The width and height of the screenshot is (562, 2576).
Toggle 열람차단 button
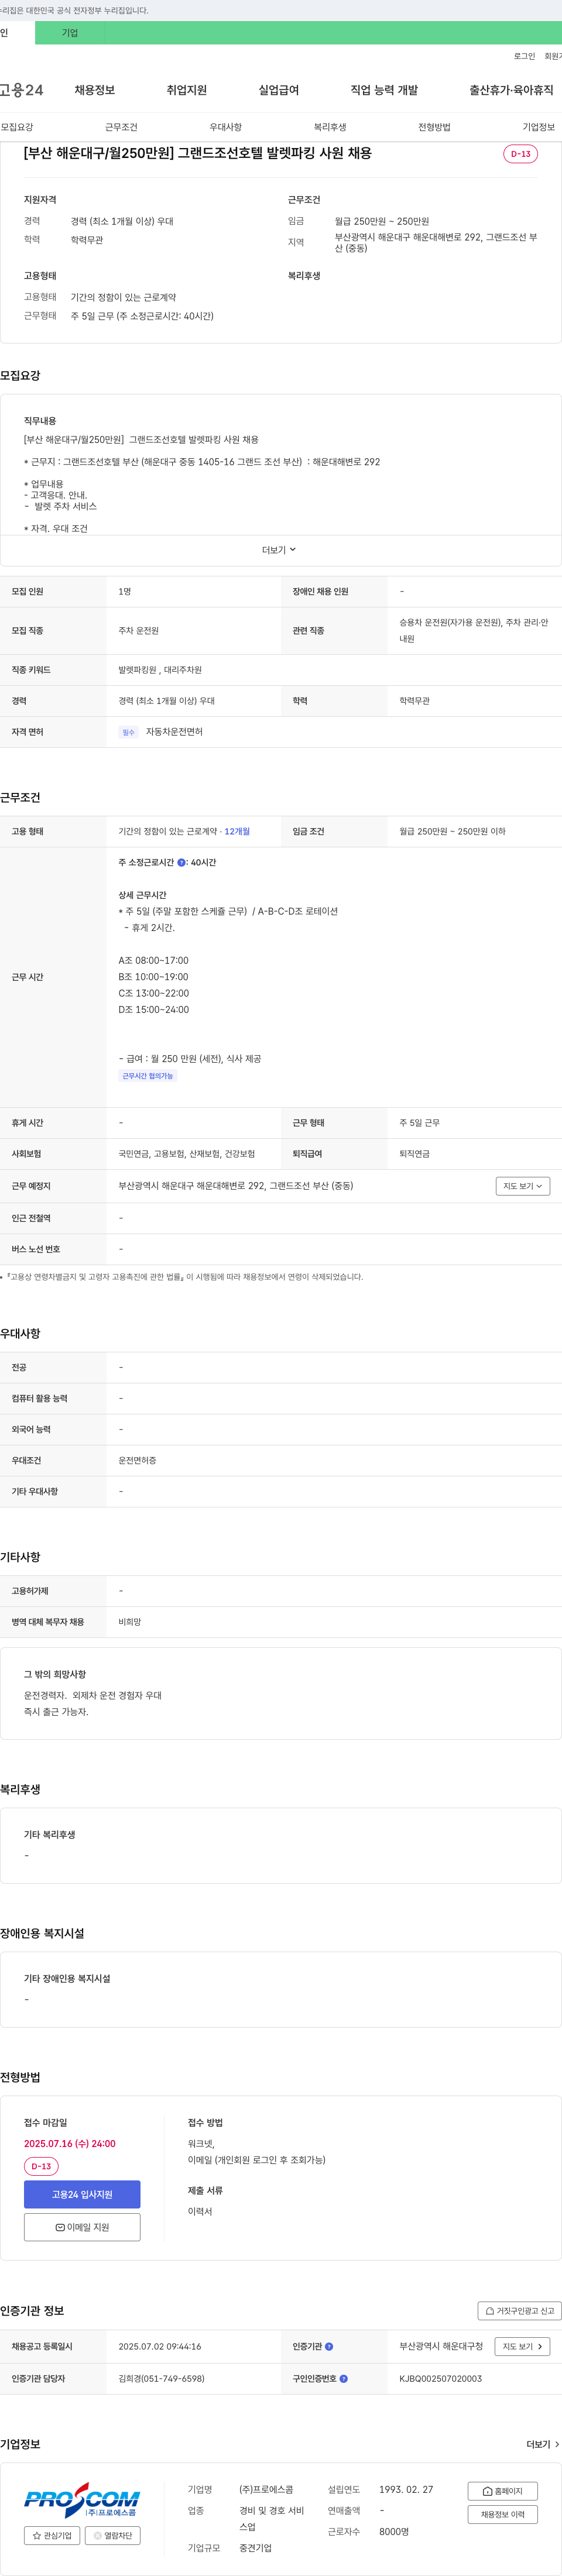pyautogui.click(x=113, y=2535)
